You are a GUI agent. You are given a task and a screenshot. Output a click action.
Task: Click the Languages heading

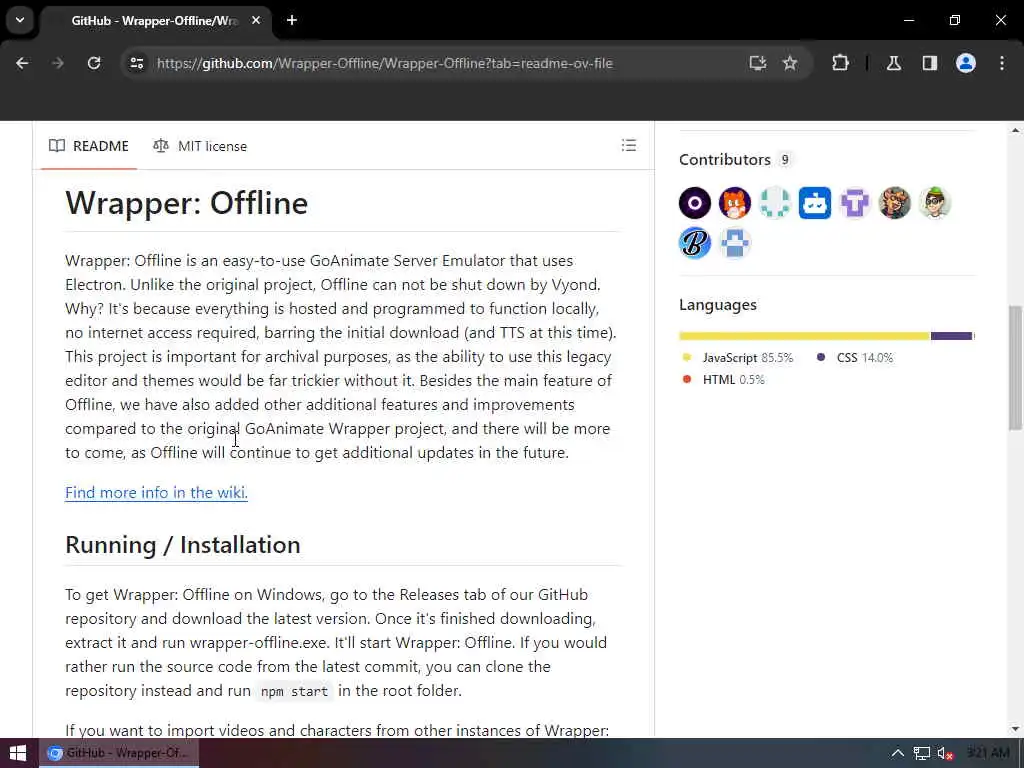(718, 305)
